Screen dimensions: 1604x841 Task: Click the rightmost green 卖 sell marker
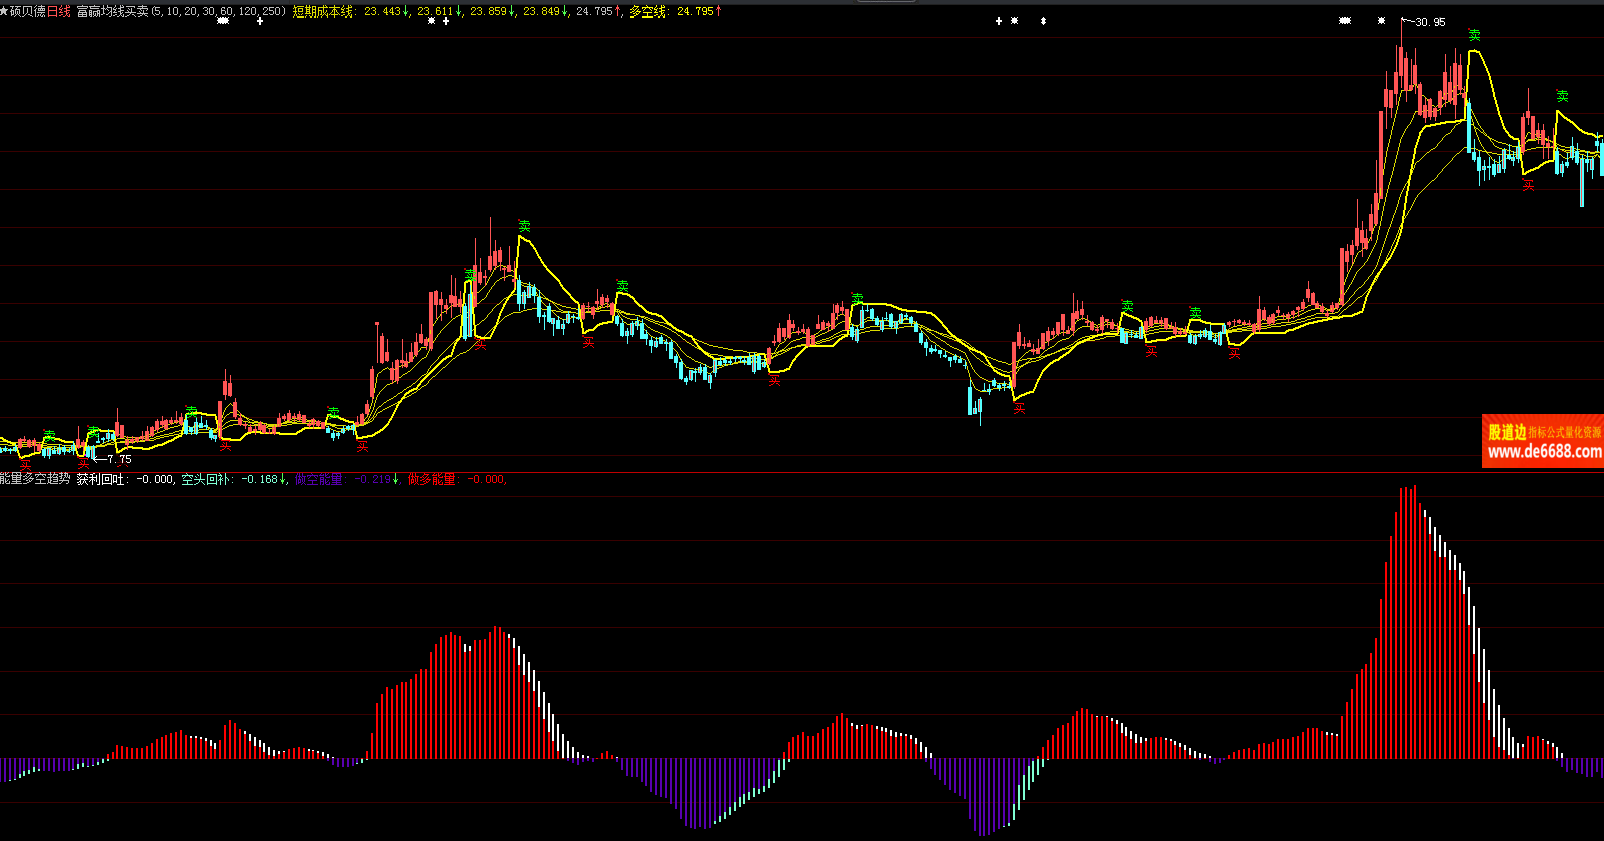1562,96
